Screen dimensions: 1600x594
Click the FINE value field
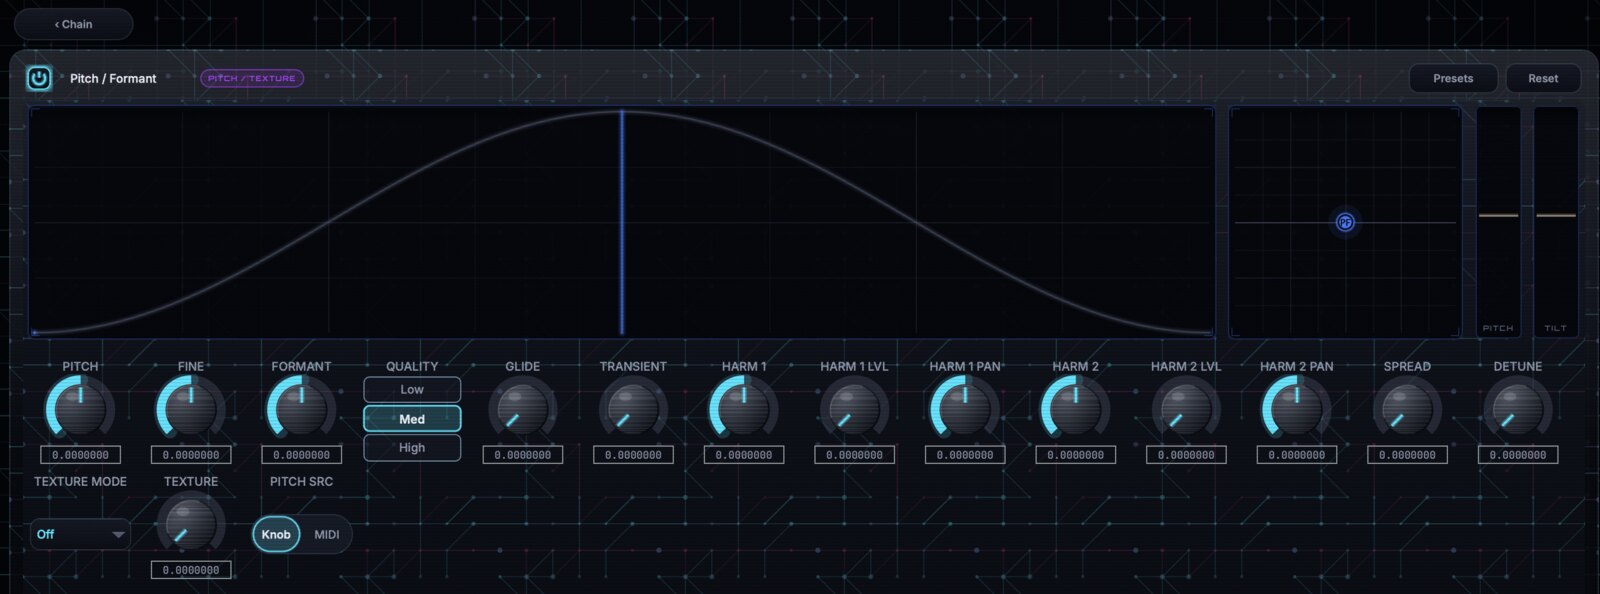tap(191, 455)
